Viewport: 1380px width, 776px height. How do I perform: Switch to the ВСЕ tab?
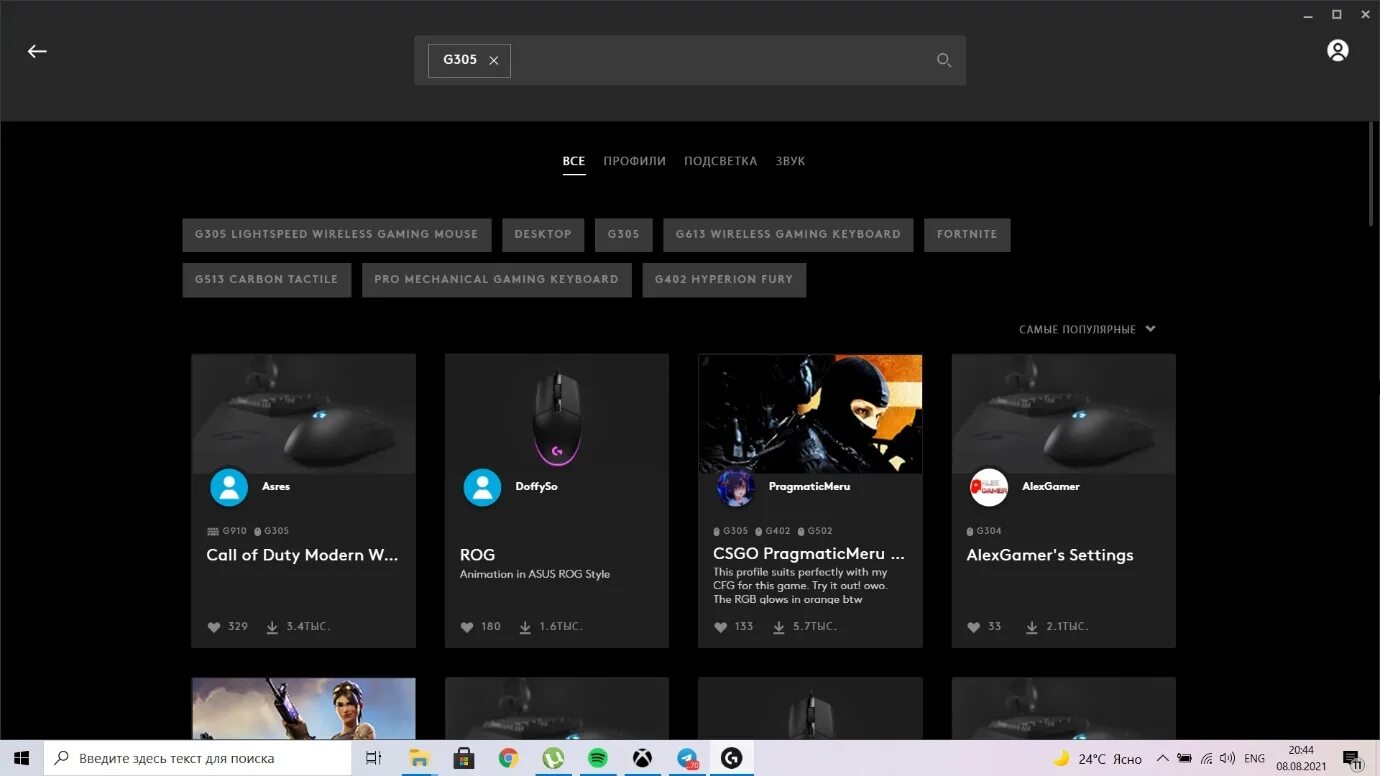click(574, 161)
